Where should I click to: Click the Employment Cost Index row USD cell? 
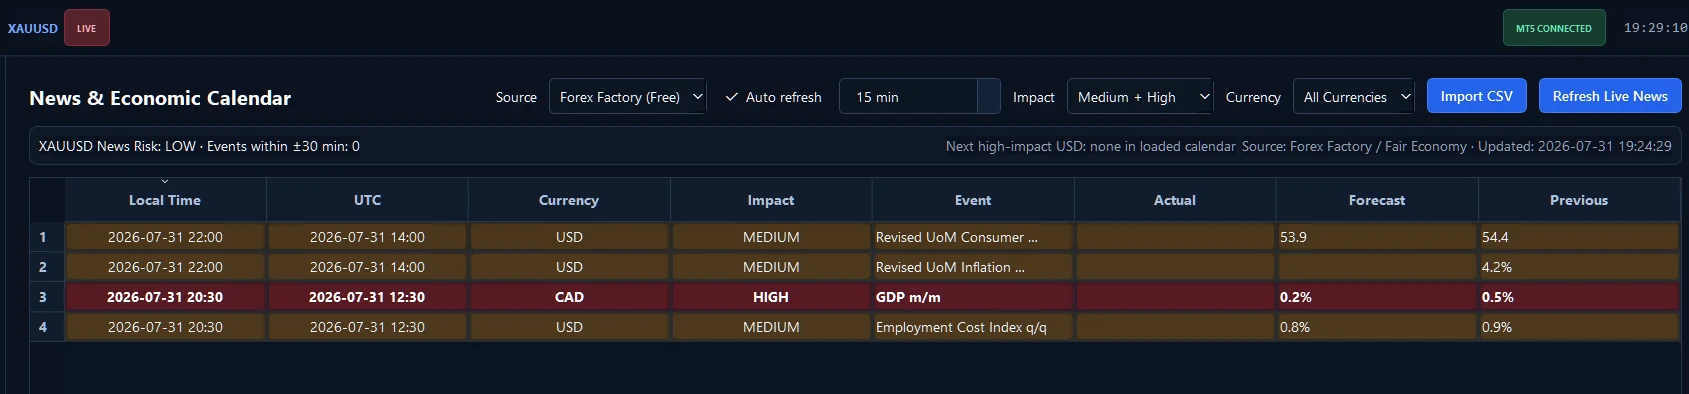tap(569, 327)
